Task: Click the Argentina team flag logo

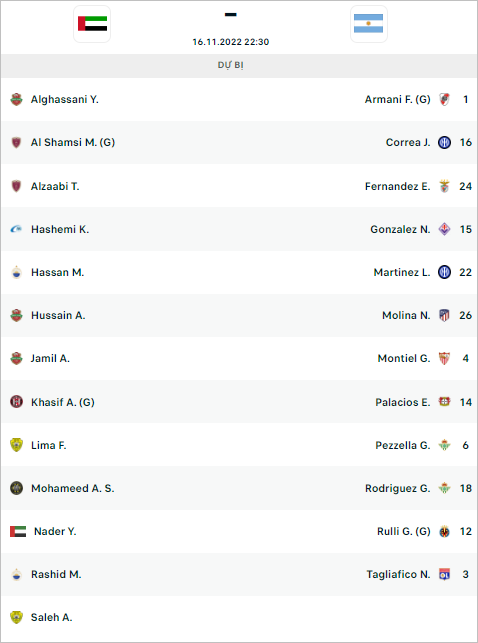Action: pyautogui.click(x=369, y=24)
